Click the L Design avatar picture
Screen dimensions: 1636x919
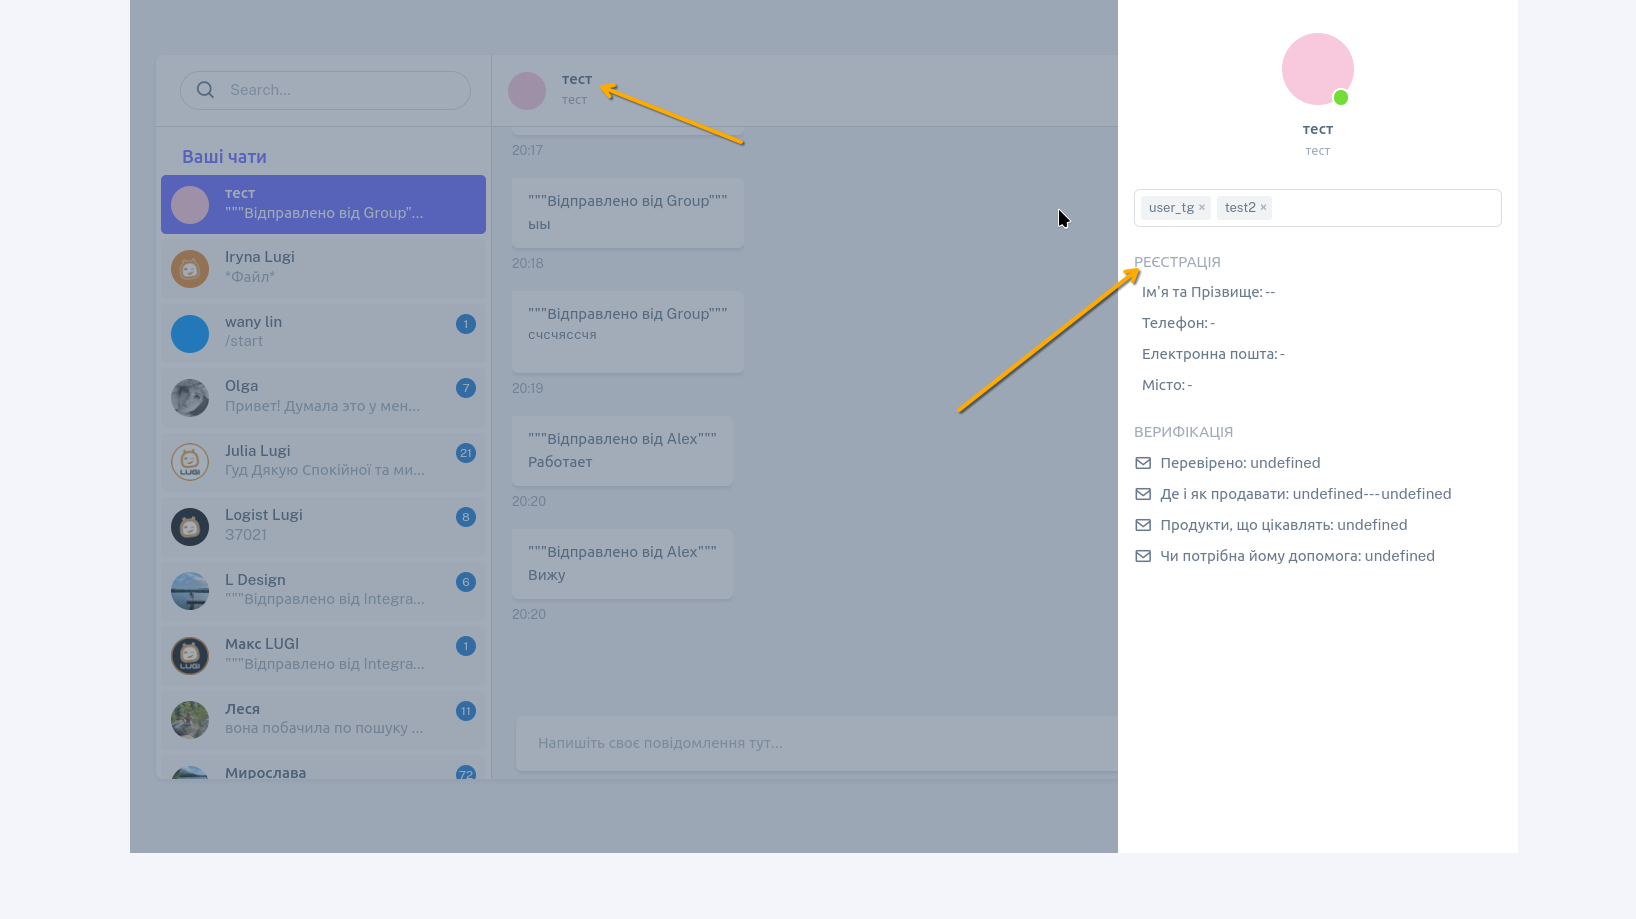point(190,590)
